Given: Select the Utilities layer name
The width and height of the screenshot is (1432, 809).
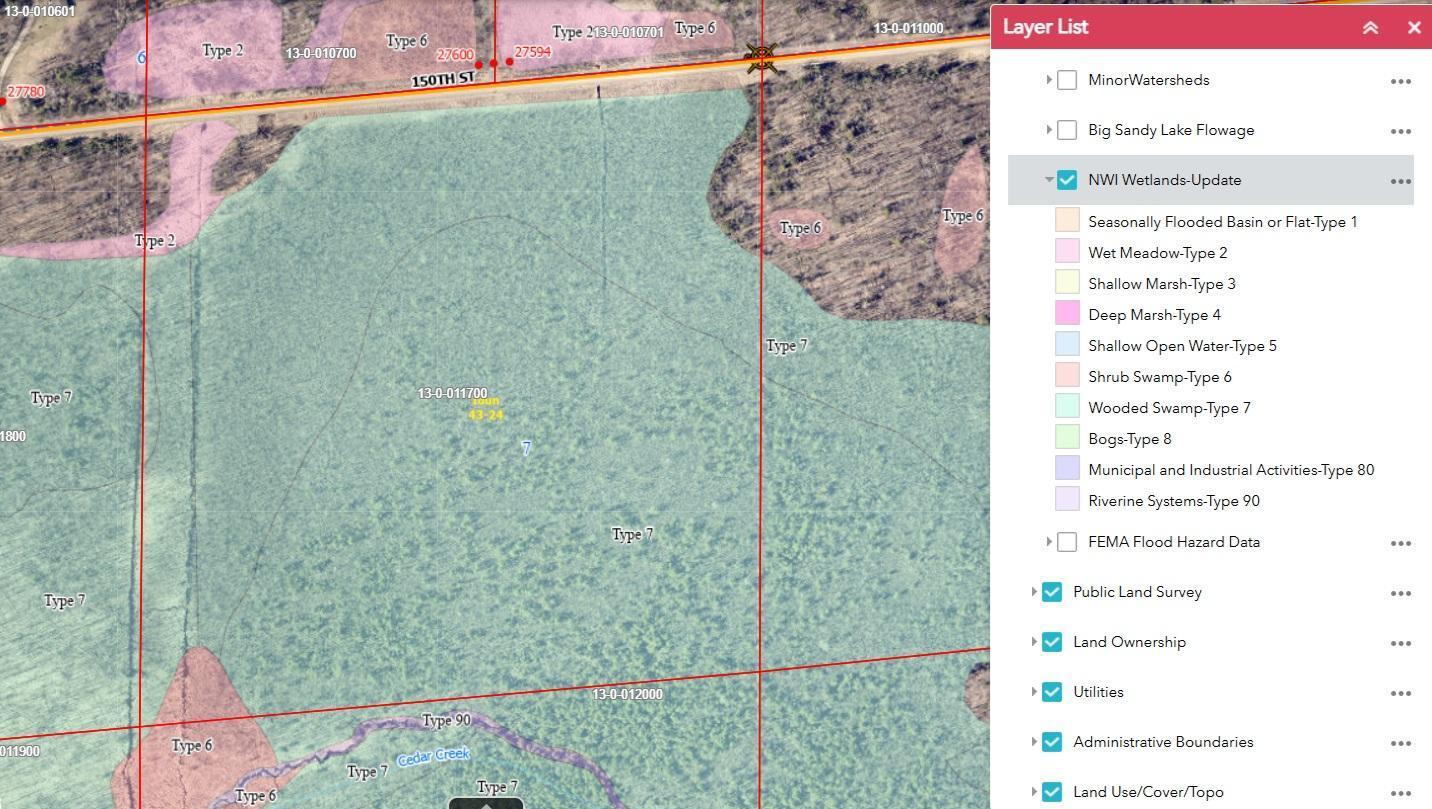Looking at the screenshot, I should (1098, 692).
